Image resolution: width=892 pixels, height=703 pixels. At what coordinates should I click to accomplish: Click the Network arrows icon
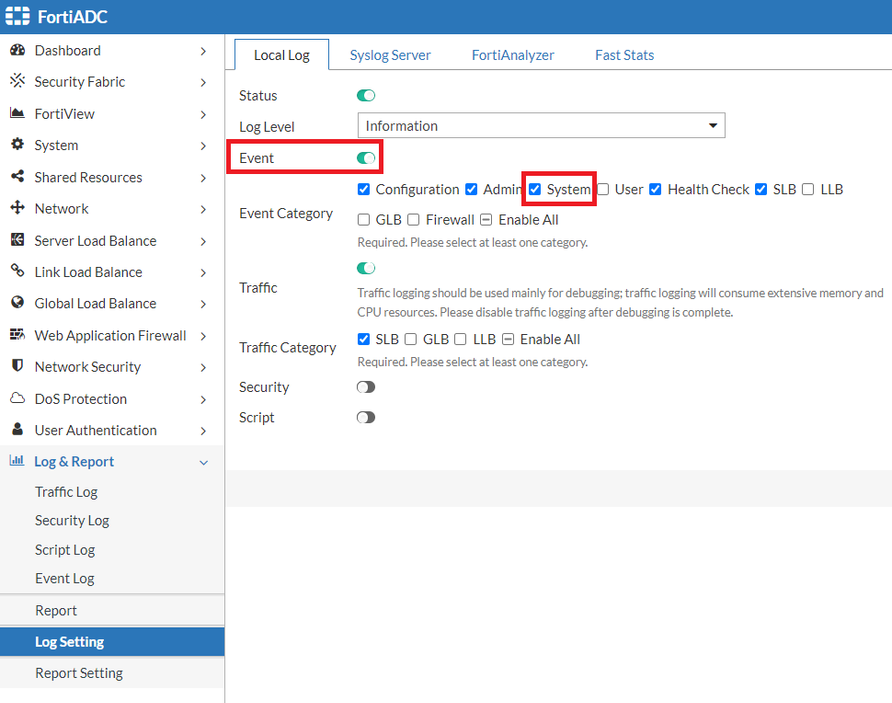point(18,208)
